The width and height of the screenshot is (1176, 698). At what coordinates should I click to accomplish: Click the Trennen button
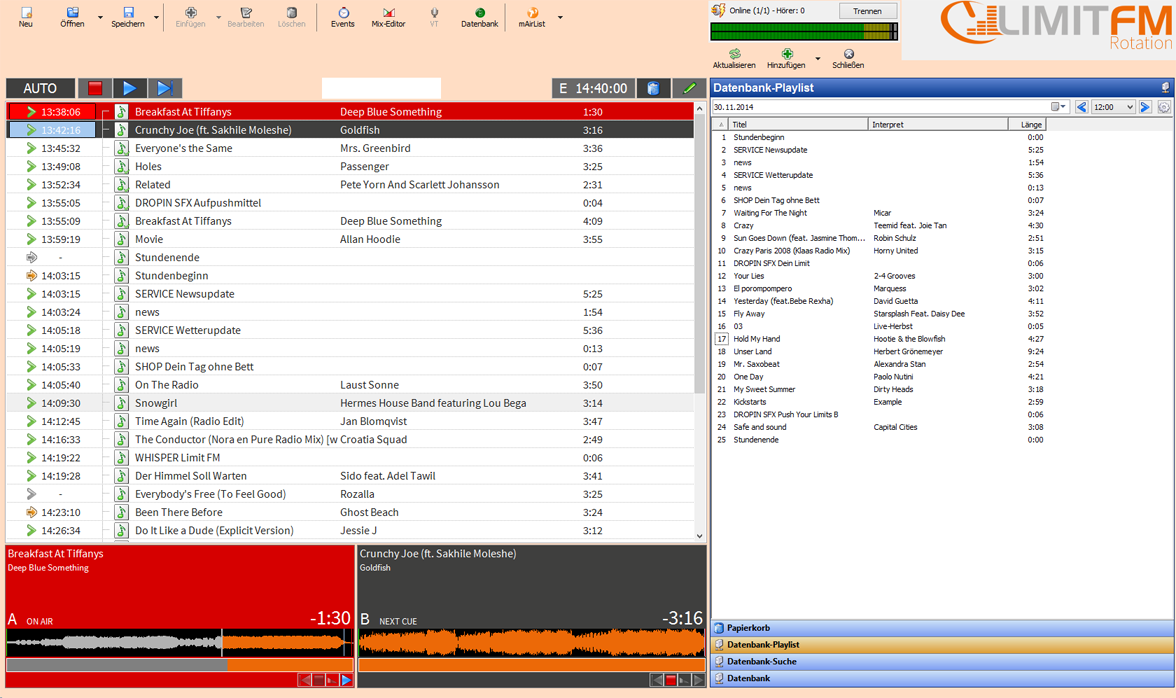[x=867, y=11]
